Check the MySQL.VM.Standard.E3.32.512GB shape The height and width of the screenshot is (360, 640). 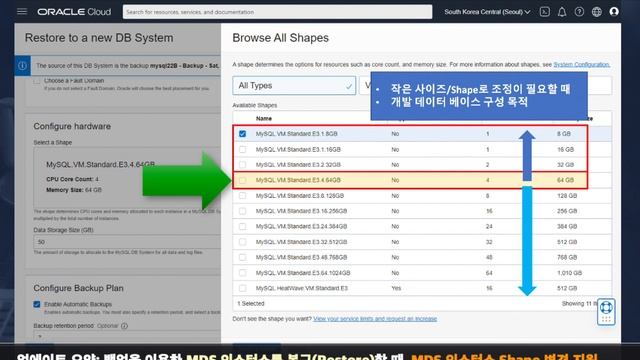point(242,242)
